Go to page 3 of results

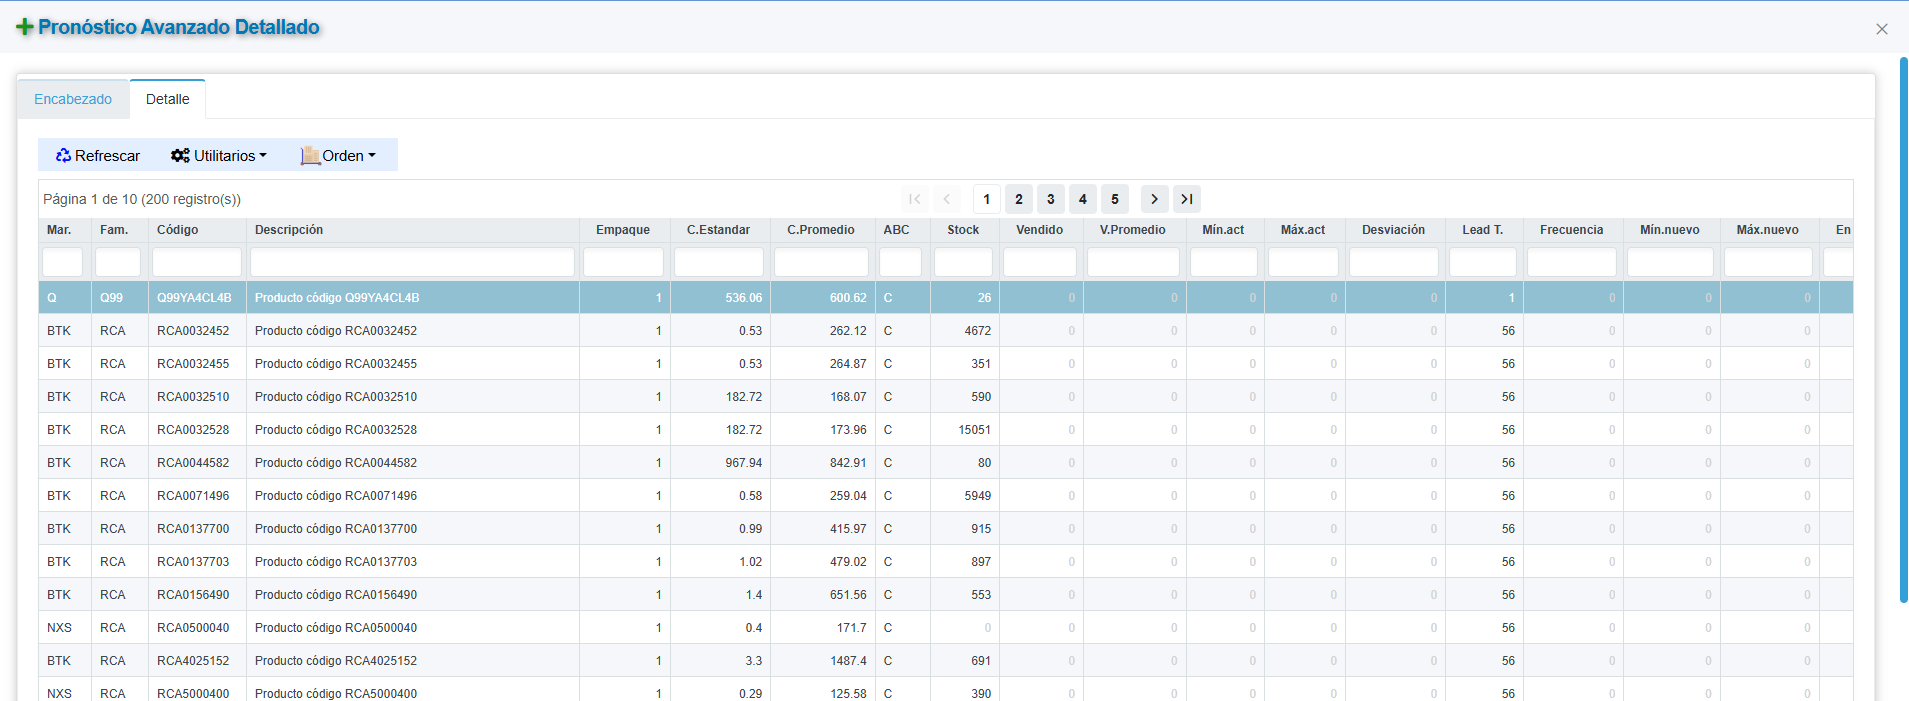click(1050, 199)
